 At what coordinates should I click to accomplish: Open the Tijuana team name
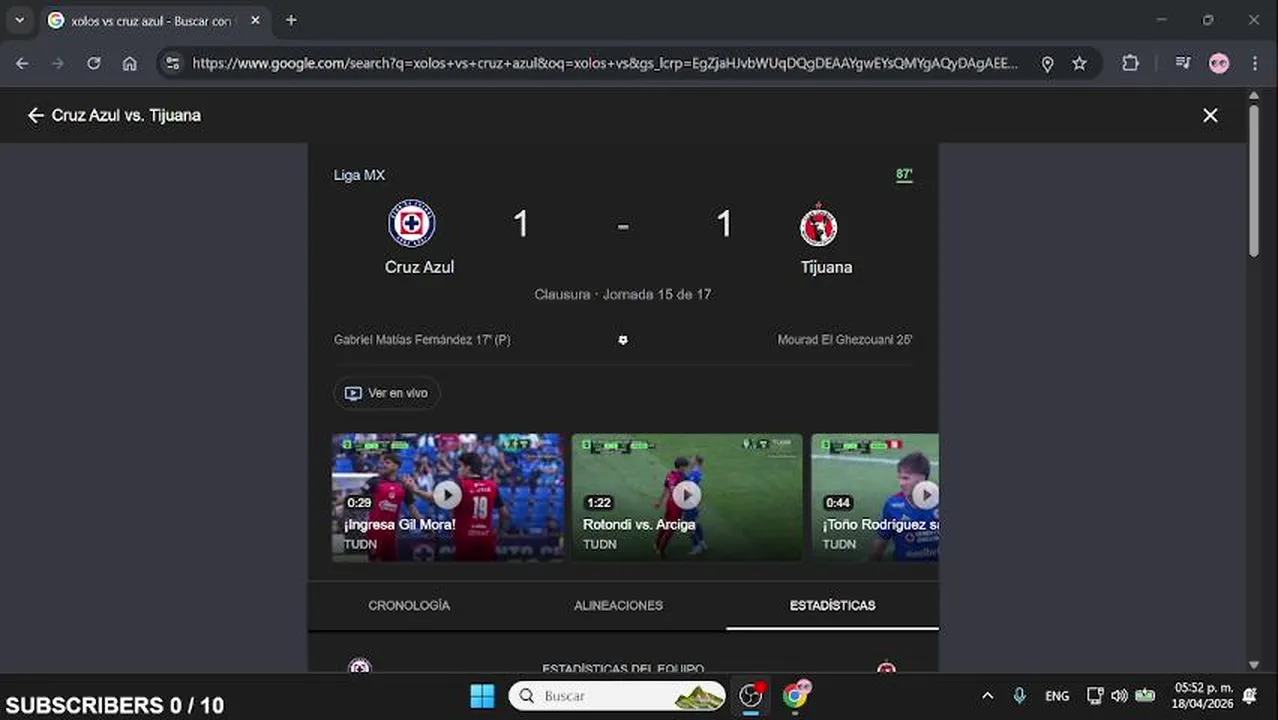click(826, 267)
